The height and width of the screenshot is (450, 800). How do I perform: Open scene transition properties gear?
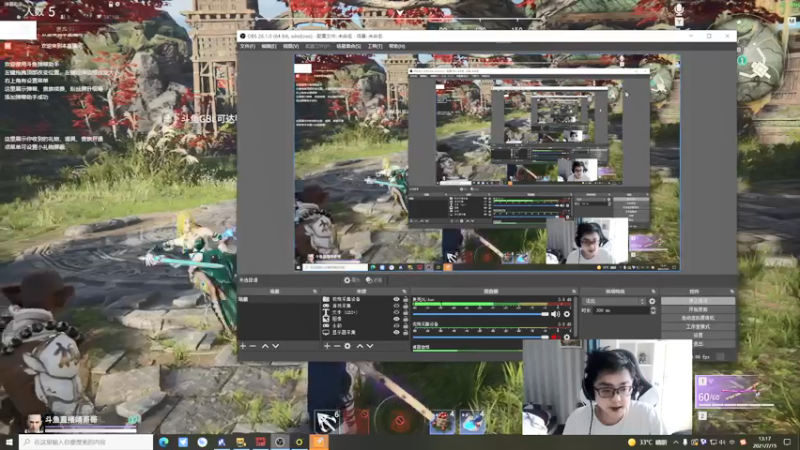click(652, 301)
